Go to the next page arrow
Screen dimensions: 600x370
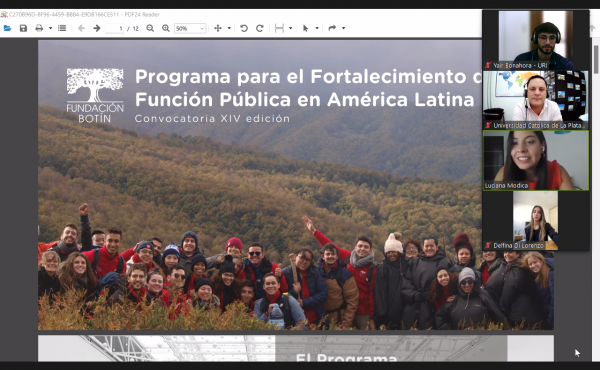pos(97,28)
